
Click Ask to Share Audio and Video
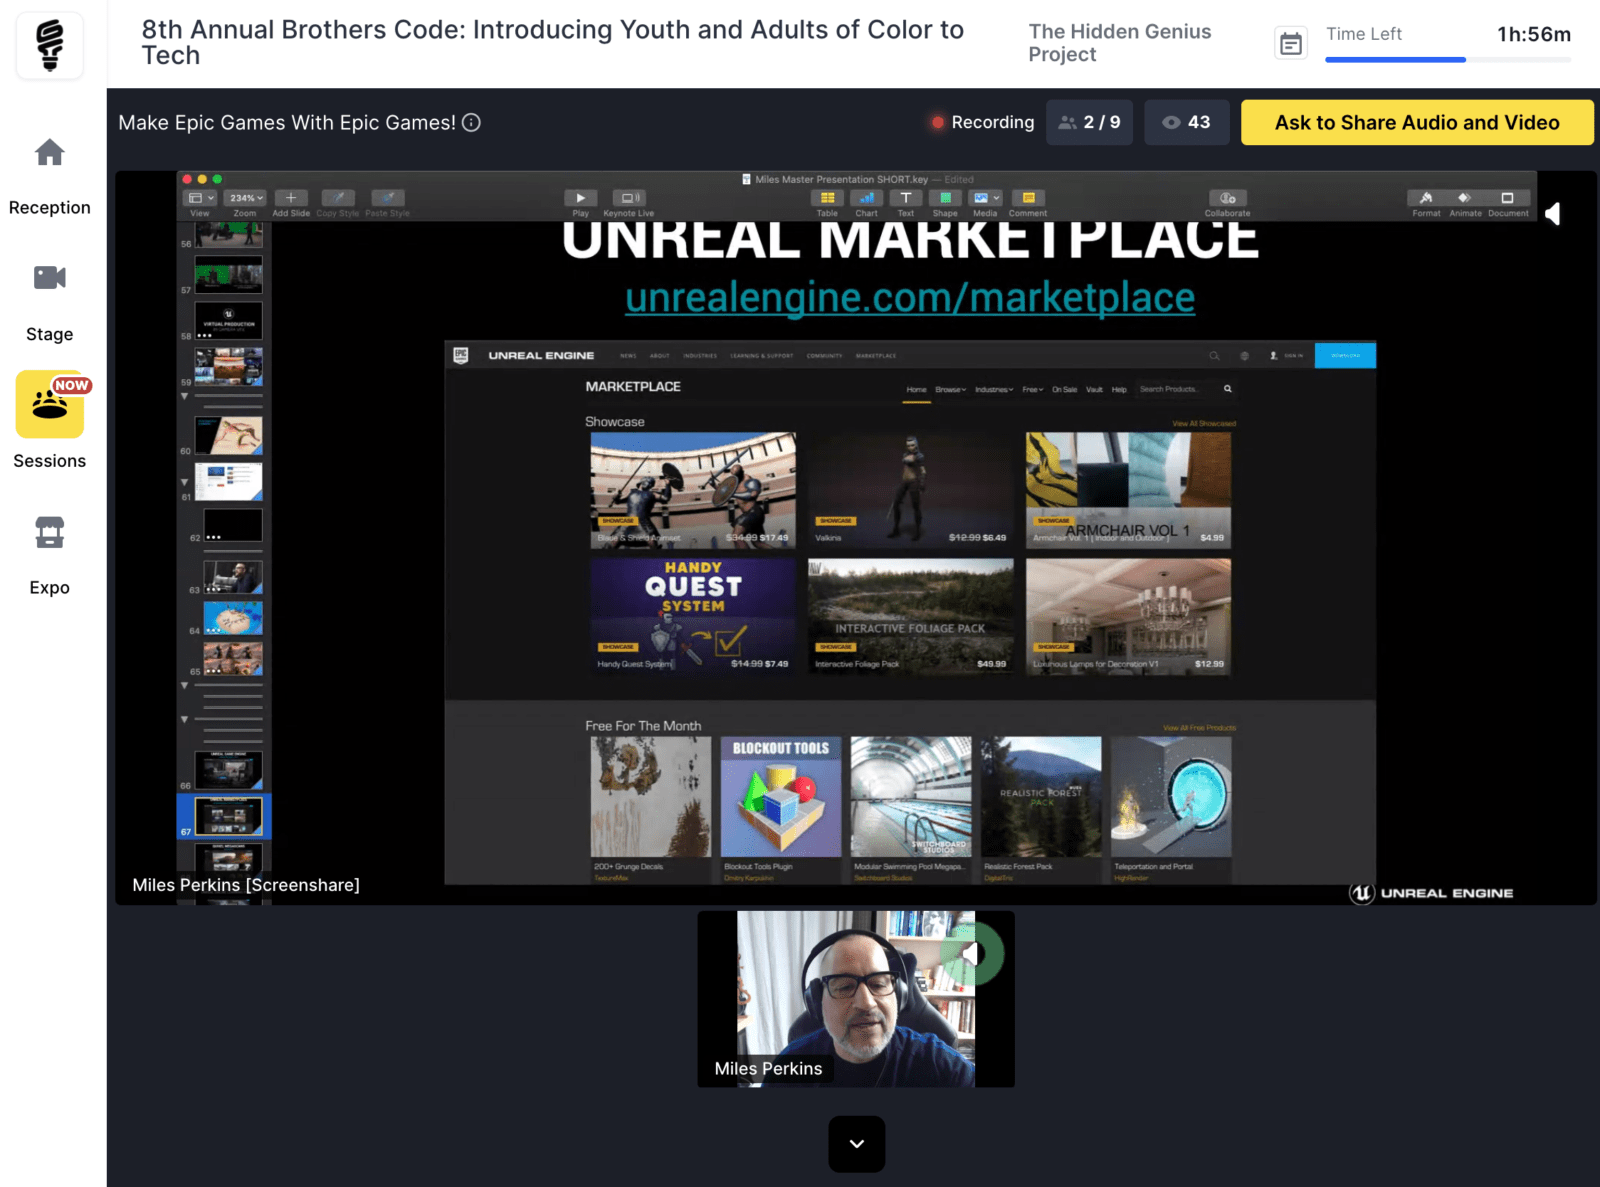click(x=1416, y=123)
